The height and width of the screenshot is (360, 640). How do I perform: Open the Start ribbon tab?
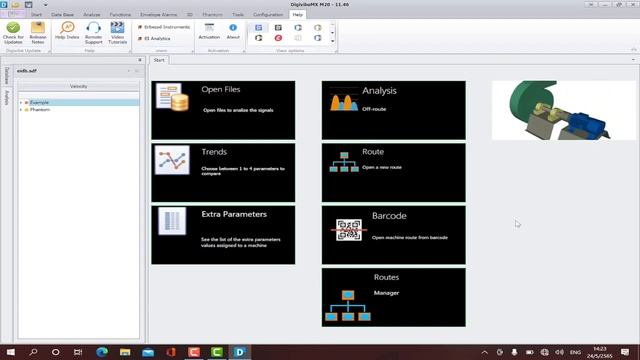36,14
